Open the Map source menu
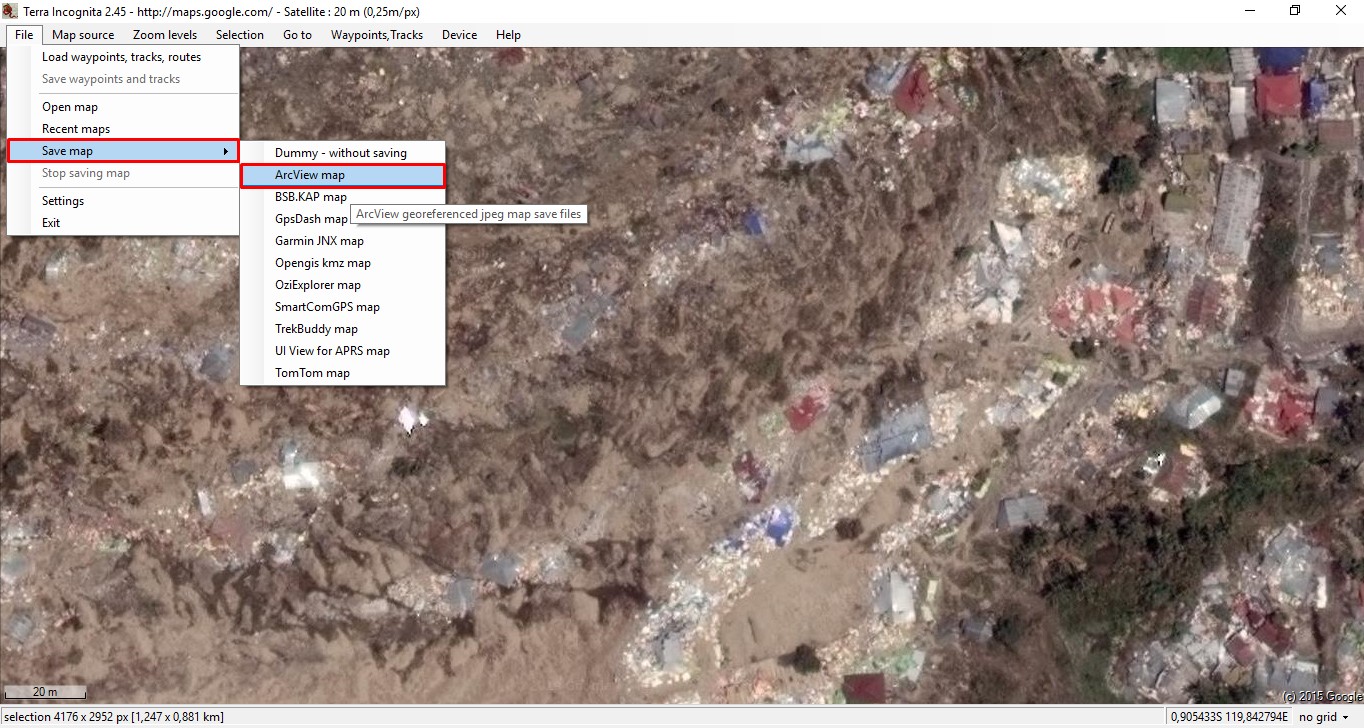 [83, 35]
